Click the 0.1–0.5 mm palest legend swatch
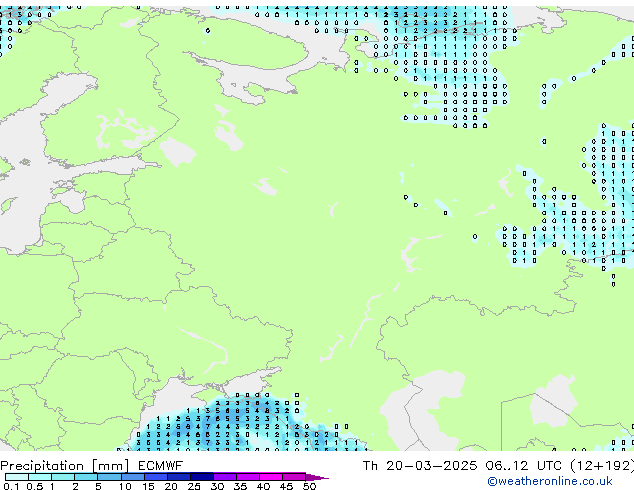Image resolution: width=634 pixels, height=490 pixels. 17,477
